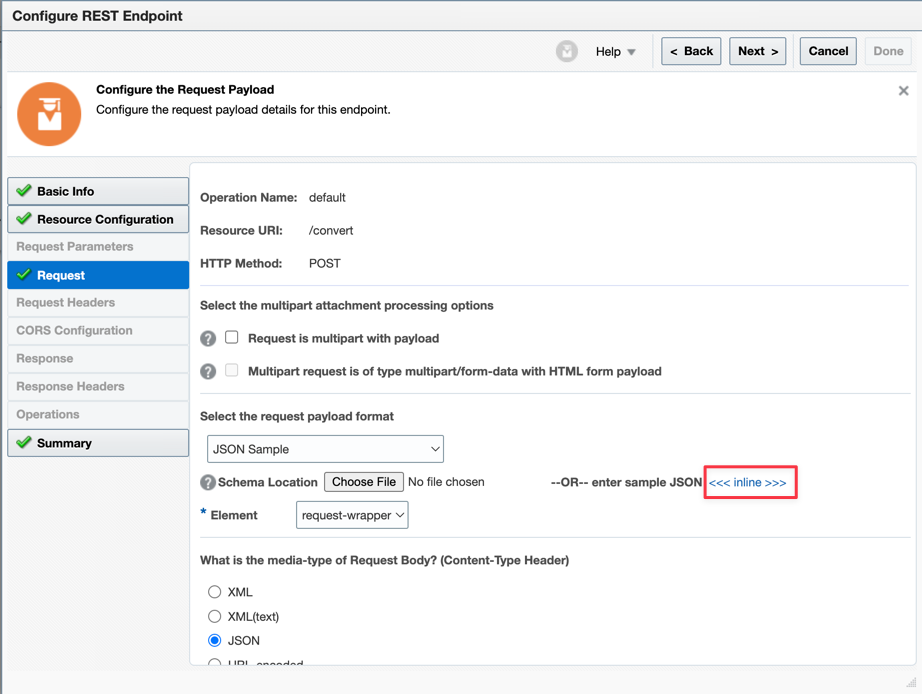Click the green checkmark beside Basic Info
The width and height of the screenshot is (922, 694).
(24, 191)
